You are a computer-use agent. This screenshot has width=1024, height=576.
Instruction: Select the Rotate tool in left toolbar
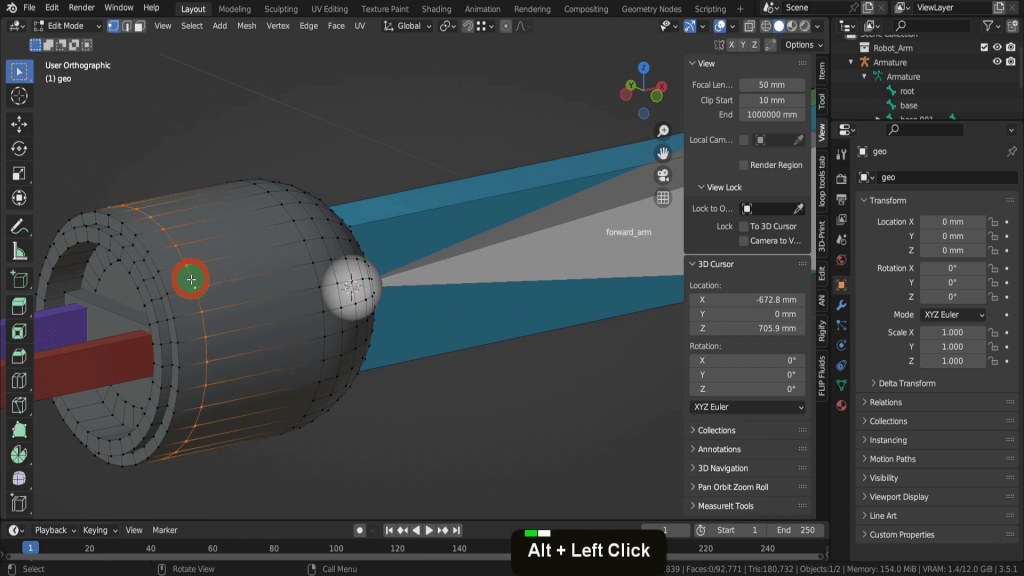coord(18,148)
